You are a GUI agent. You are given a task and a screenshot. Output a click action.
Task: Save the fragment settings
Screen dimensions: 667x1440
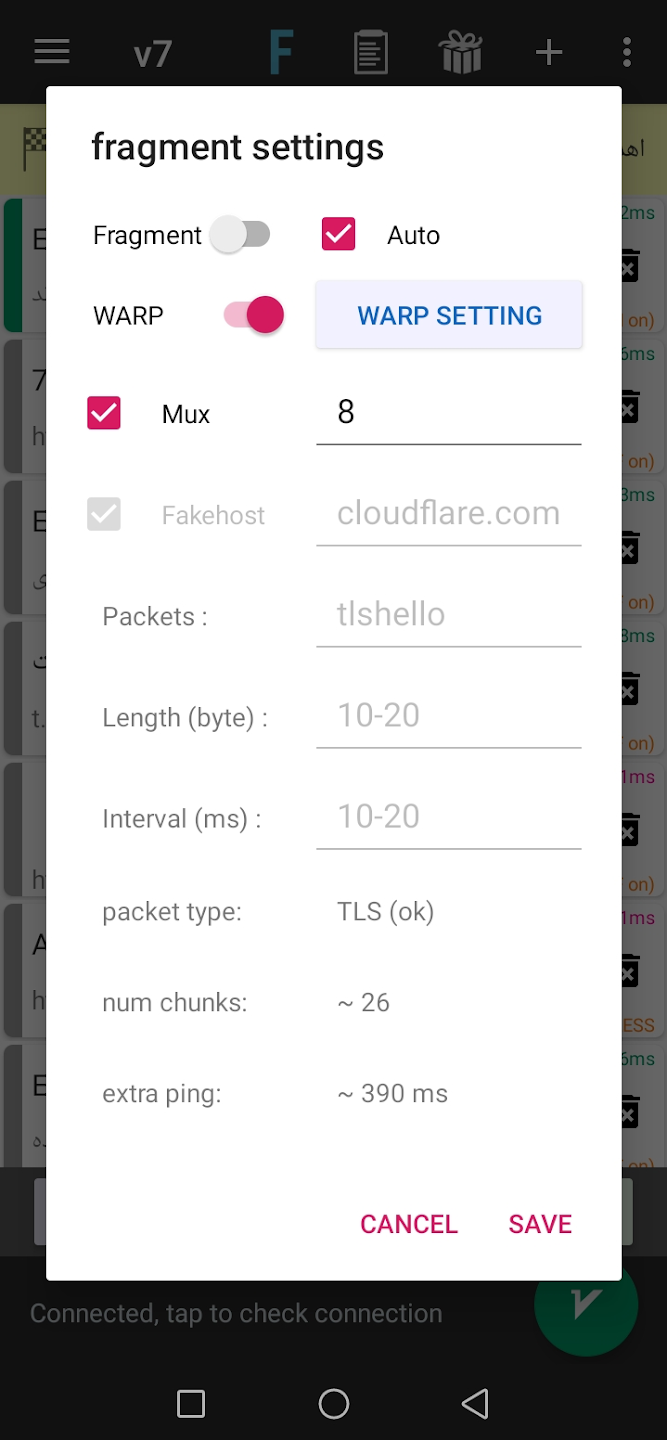tap(539, 1223)
